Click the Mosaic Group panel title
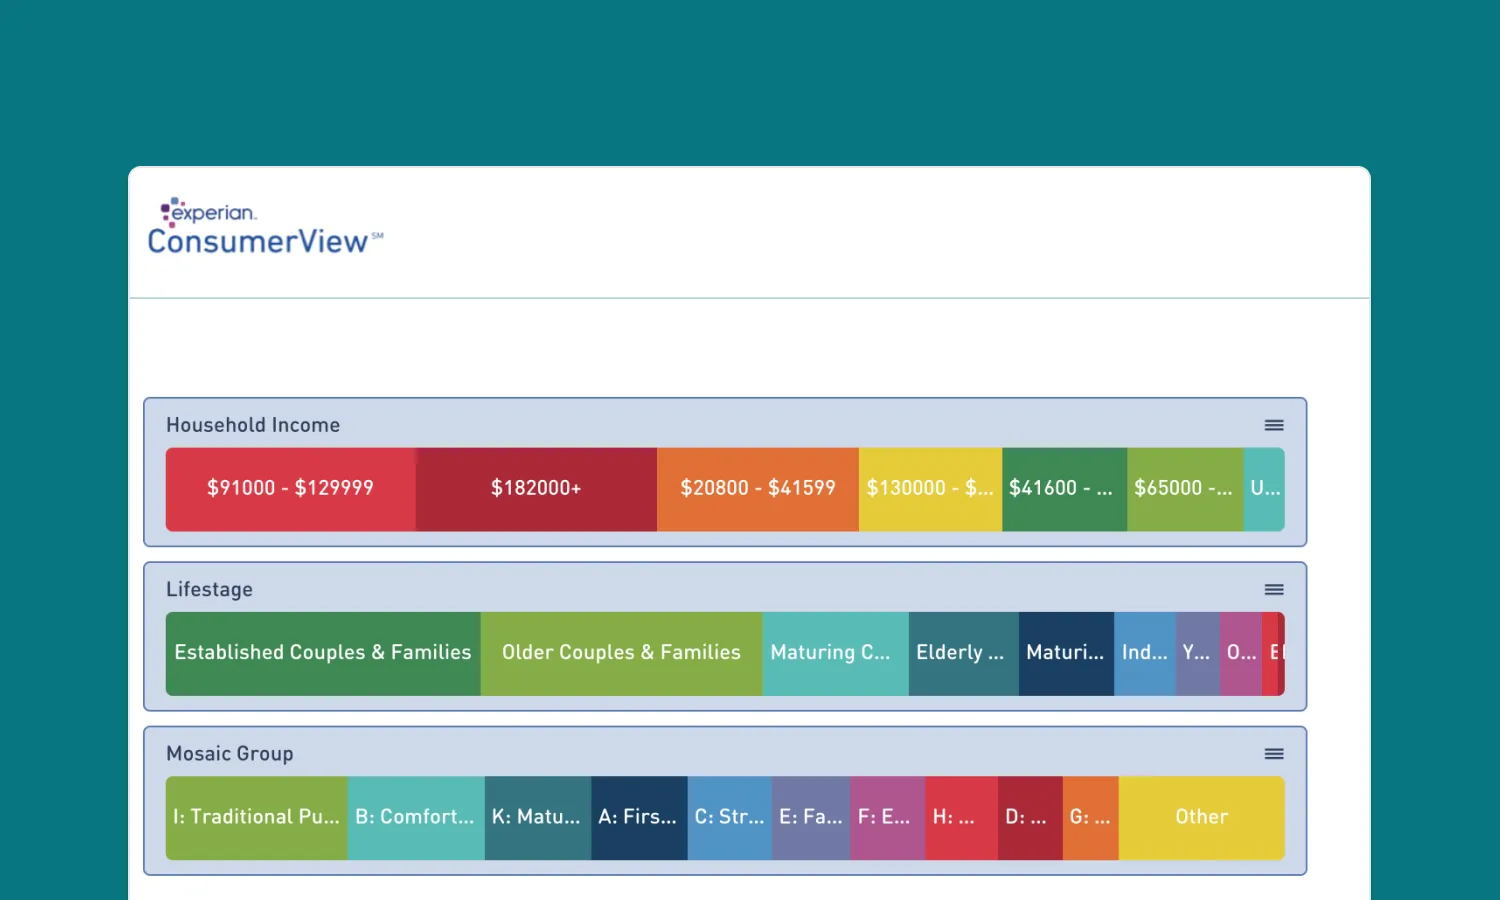Image resolution: width=1500 pixels, height=900 pixels. pyautogui.click(x=230, y=754)
